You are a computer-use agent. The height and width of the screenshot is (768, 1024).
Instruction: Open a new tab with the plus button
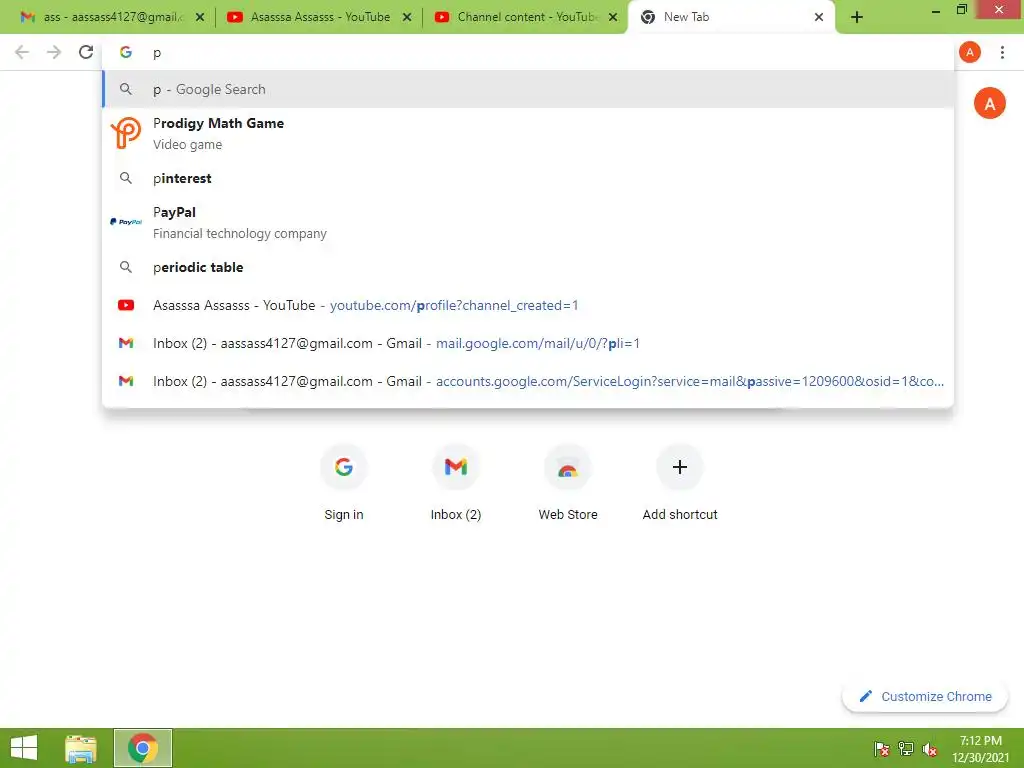[x=857, y=17]
